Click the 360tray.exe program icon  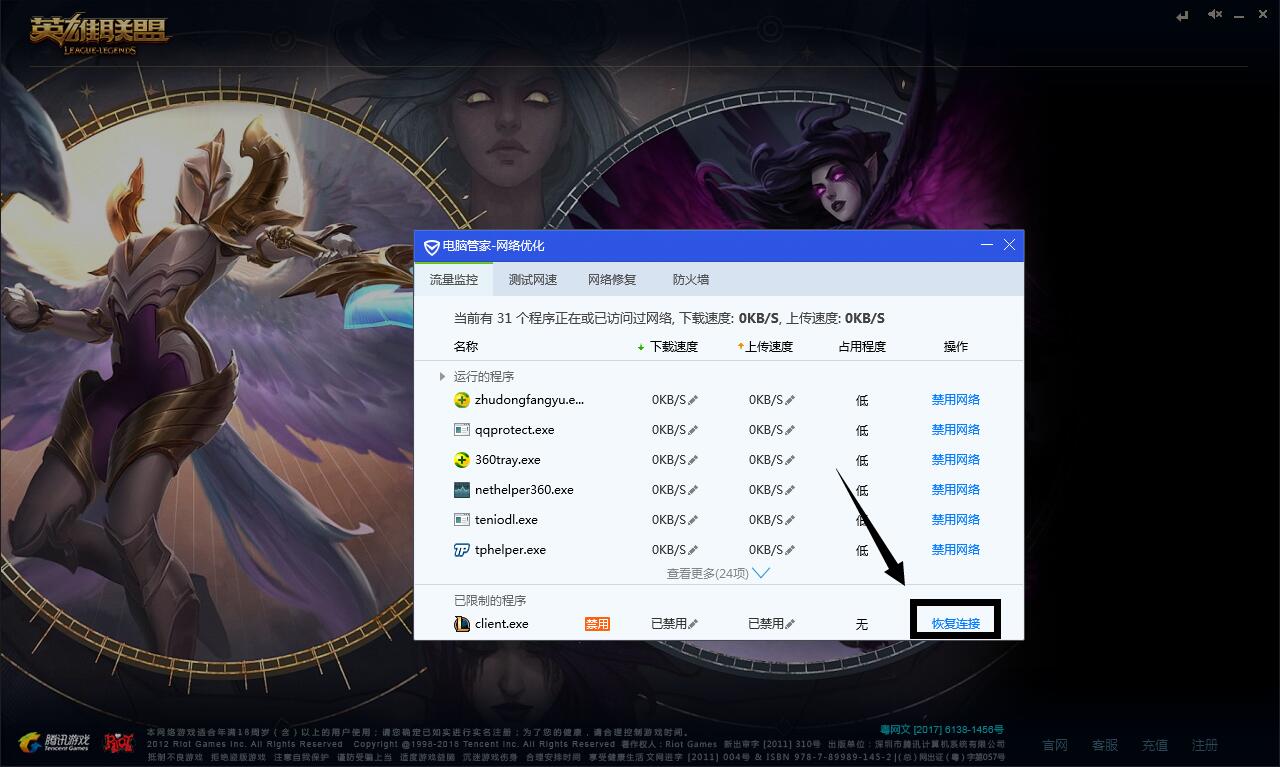pyautogui.click(x=461, y=460)
